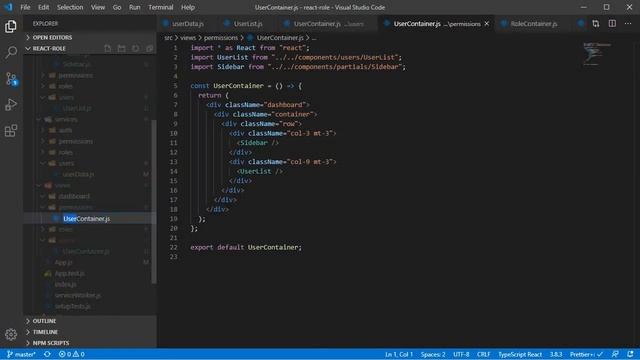
Task: Open the Extensions view
Action: (x=11, y=131)
